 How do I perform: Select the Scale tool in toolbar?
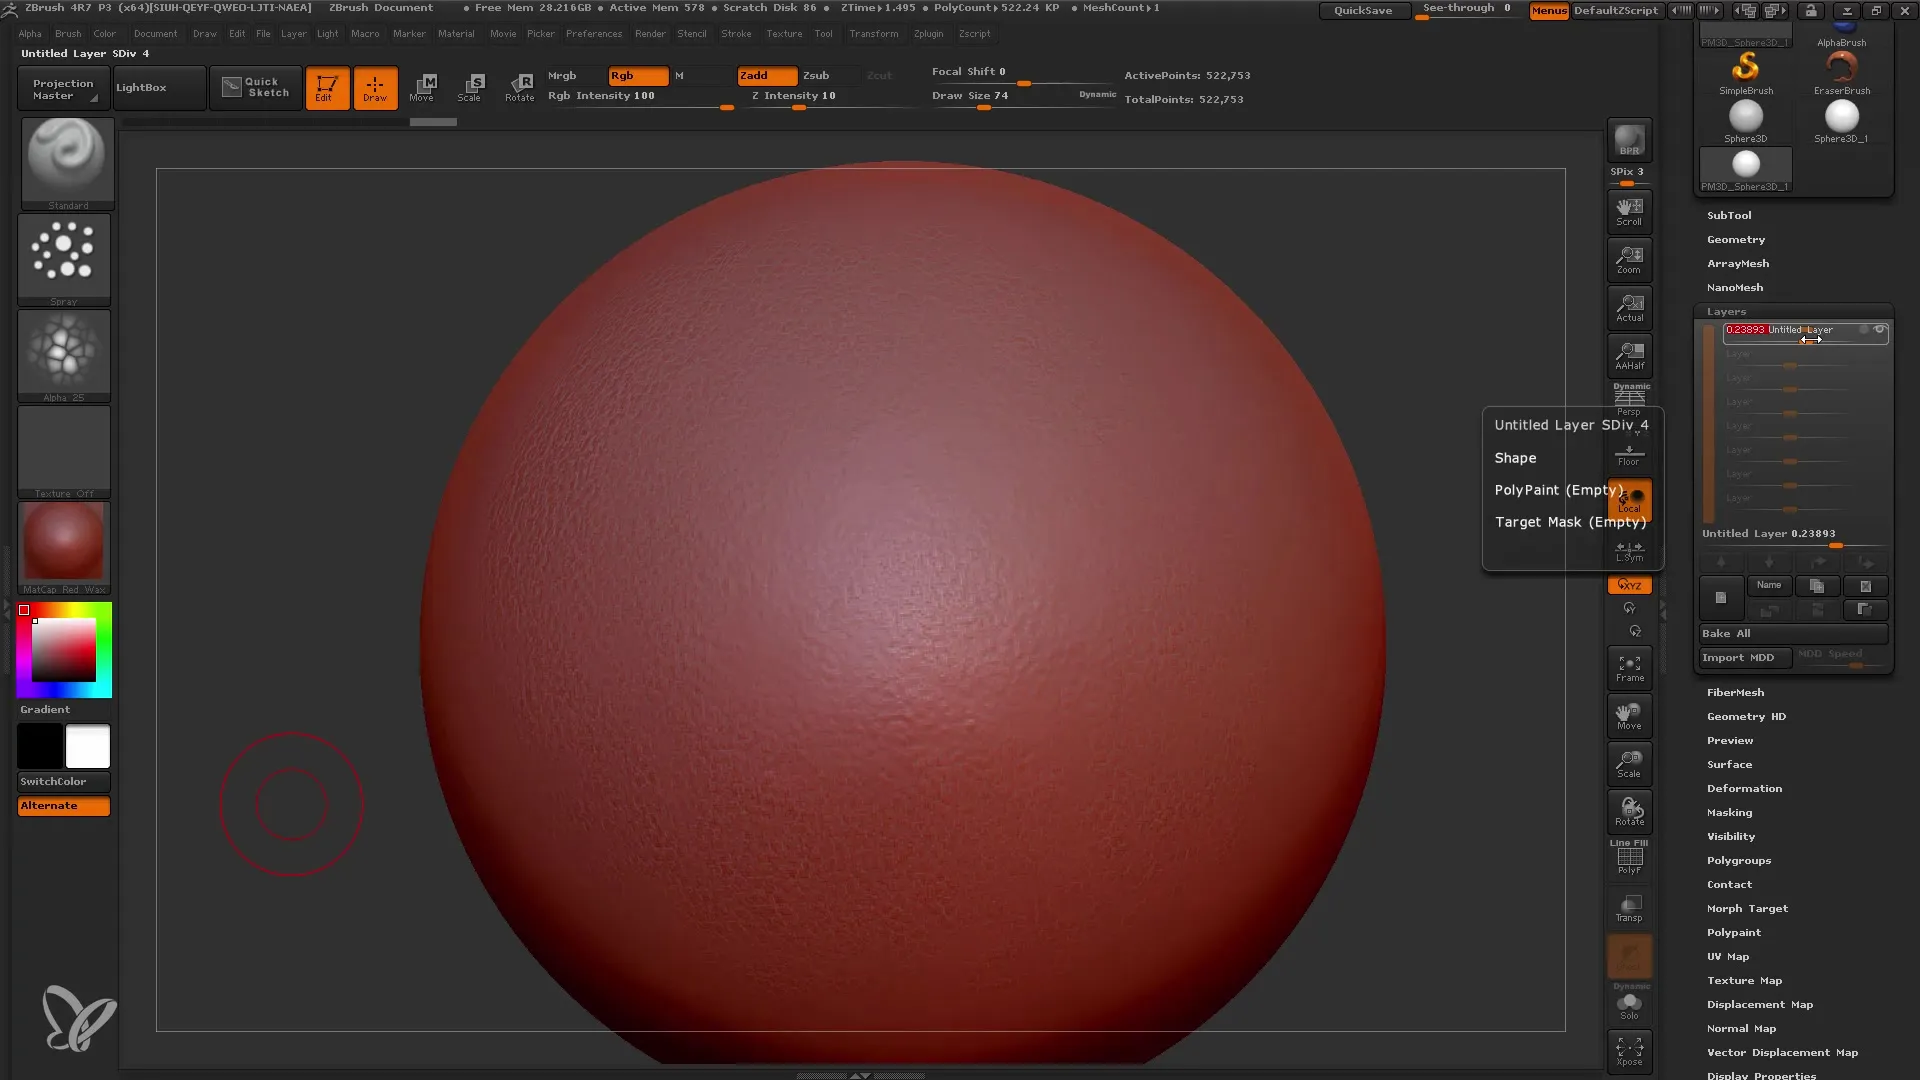tap(471, 86)
